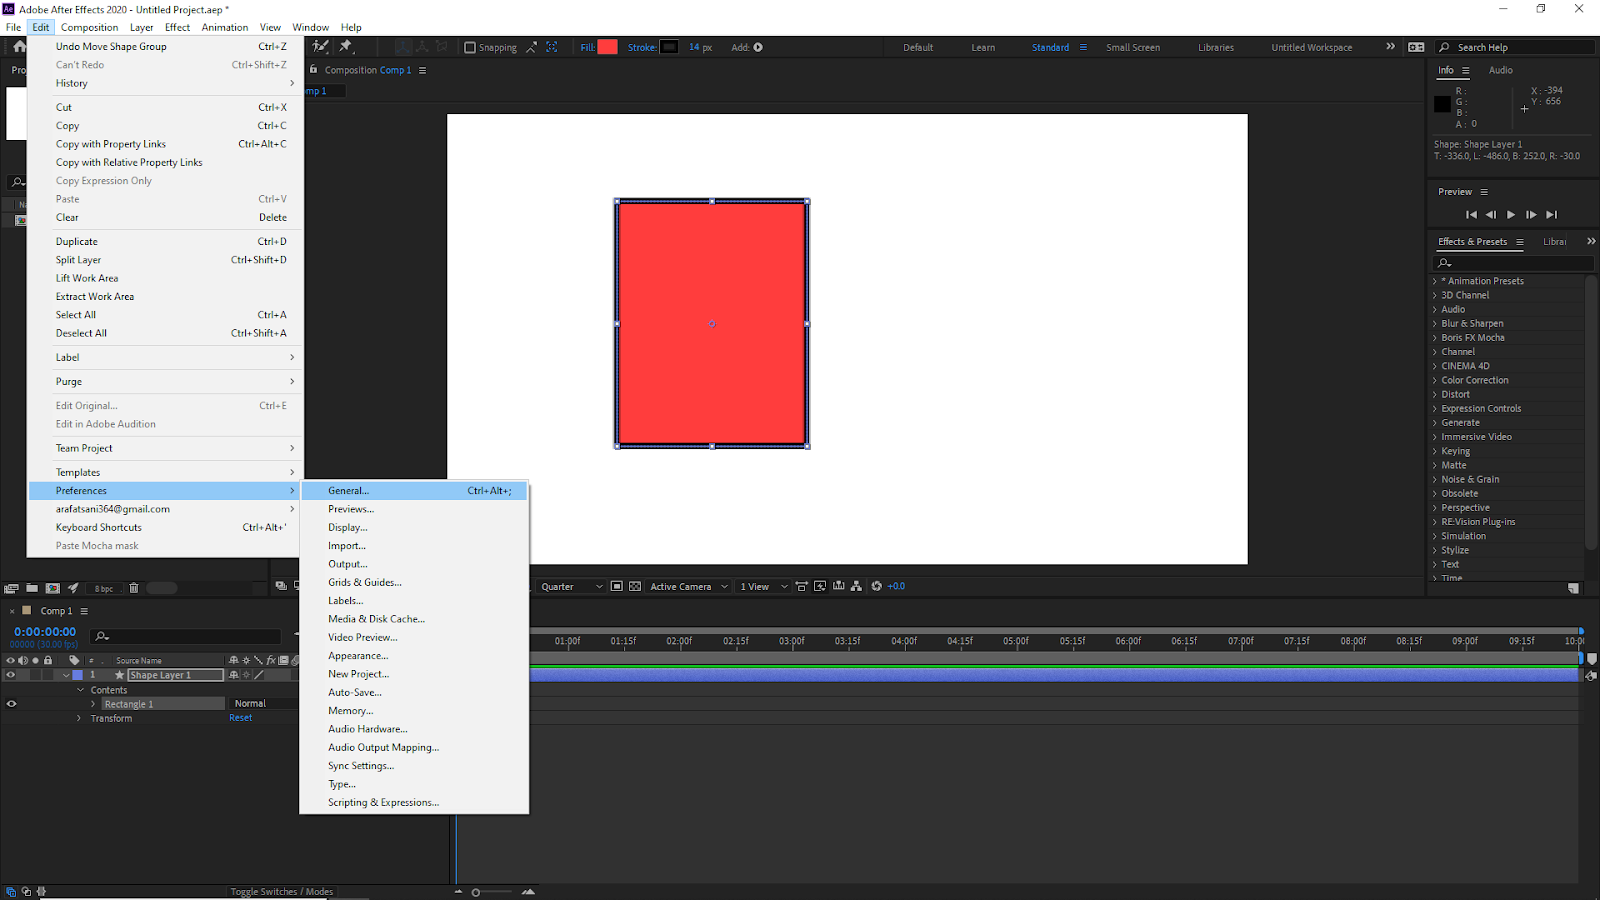Open the composition flowchart icon

[x=856, y=587]
